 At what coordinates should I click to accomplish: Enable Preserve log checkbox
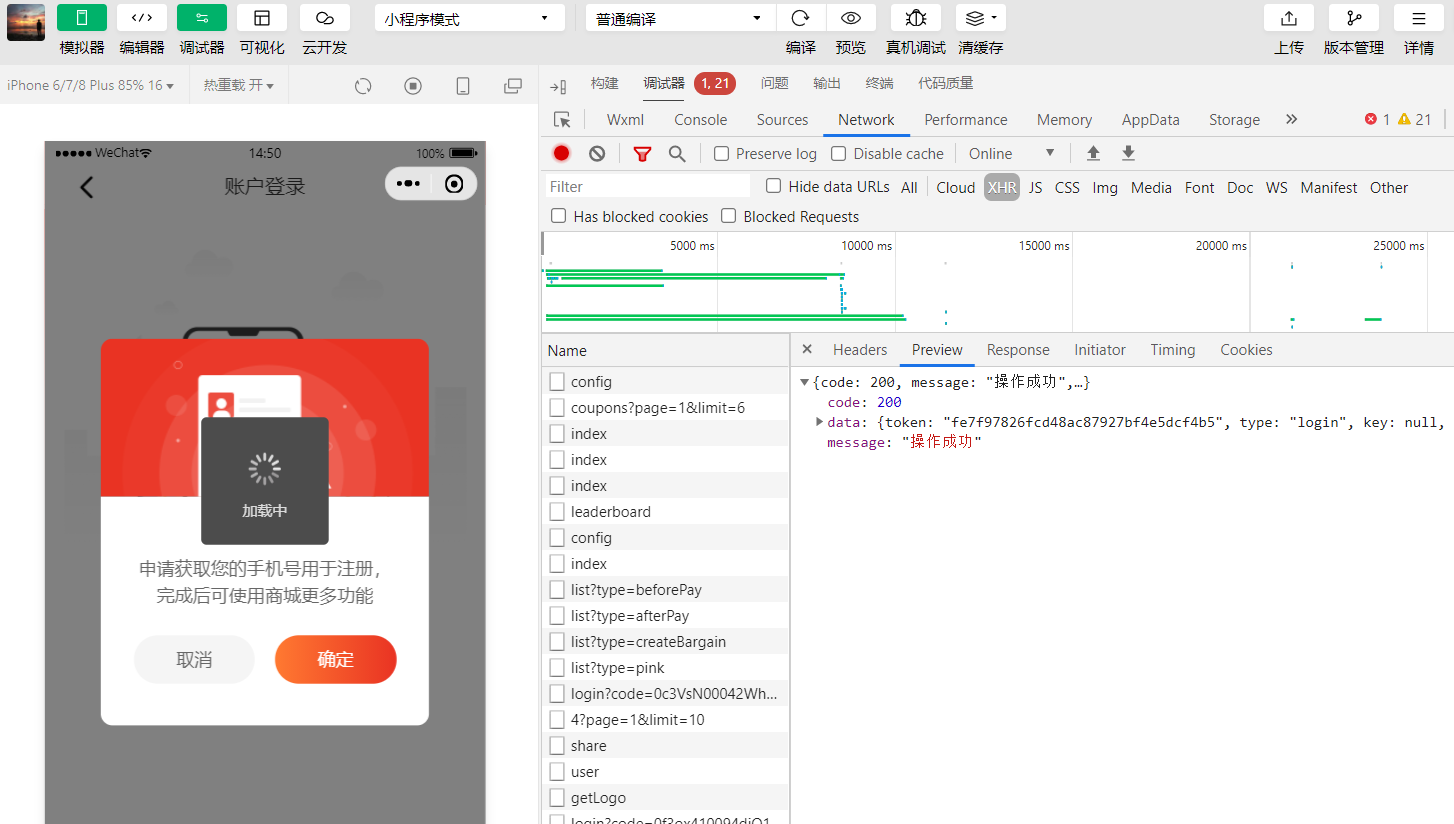721,153
